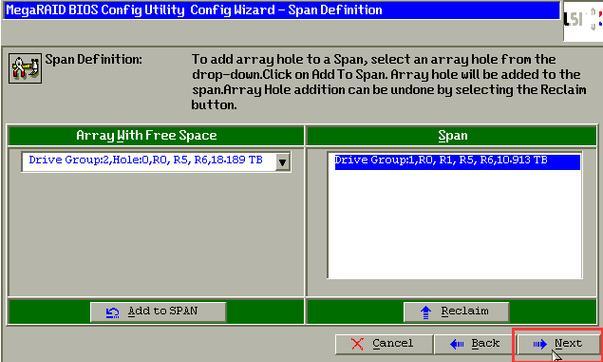Click the Span Definition wizard icon

tap(25, 68)
